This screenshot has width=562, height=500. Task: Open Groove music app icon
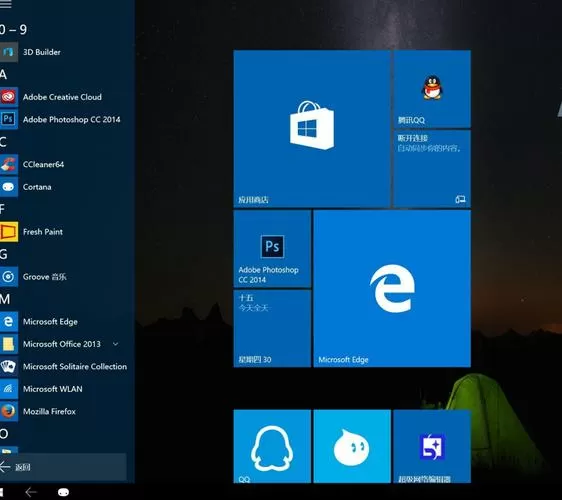[8, 277]
